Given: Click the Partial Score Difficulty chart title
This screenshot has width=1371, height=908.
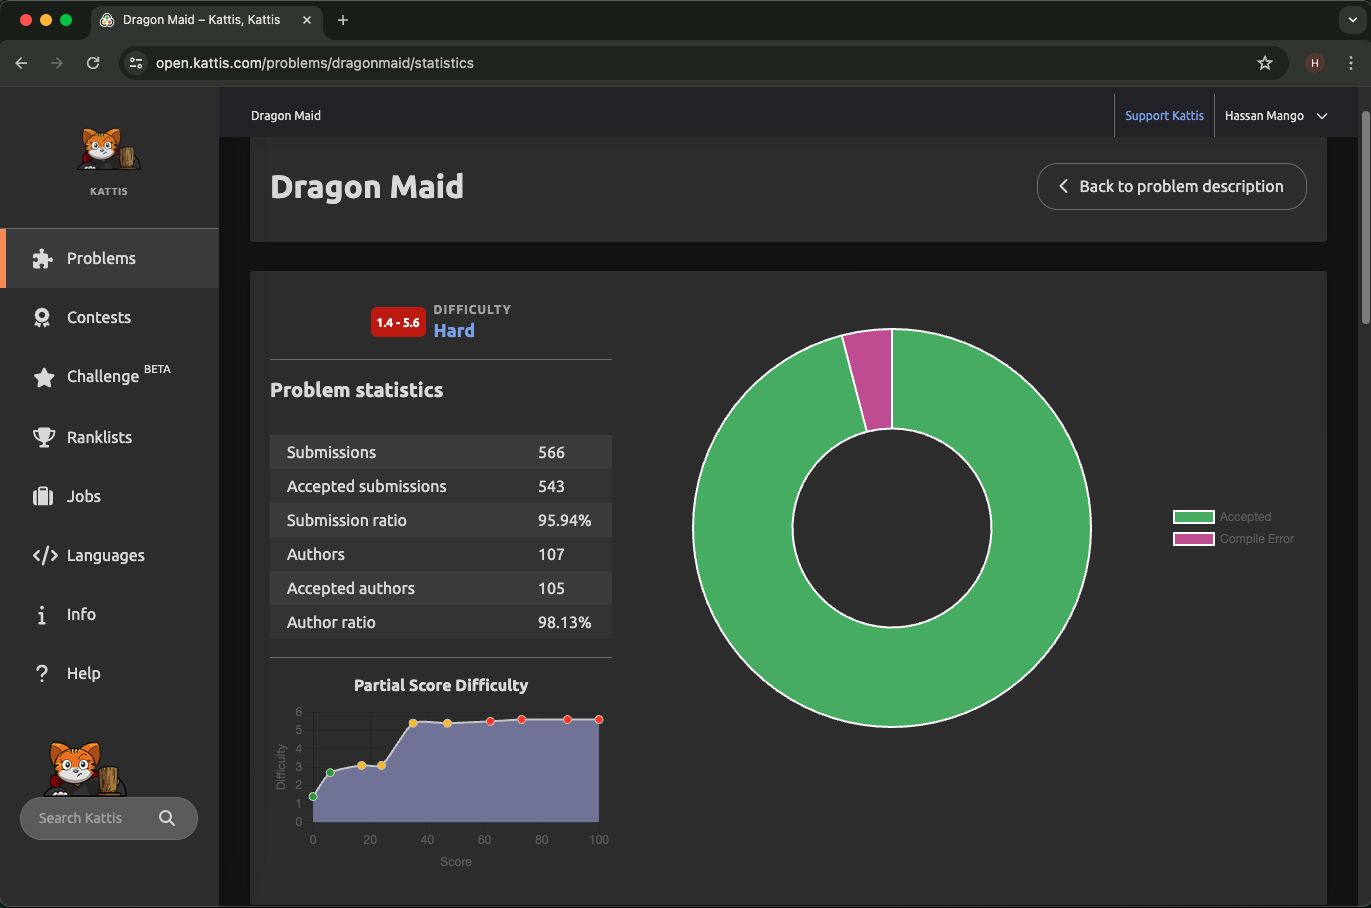Looking at the screenshot, I should tap(441, 685).
